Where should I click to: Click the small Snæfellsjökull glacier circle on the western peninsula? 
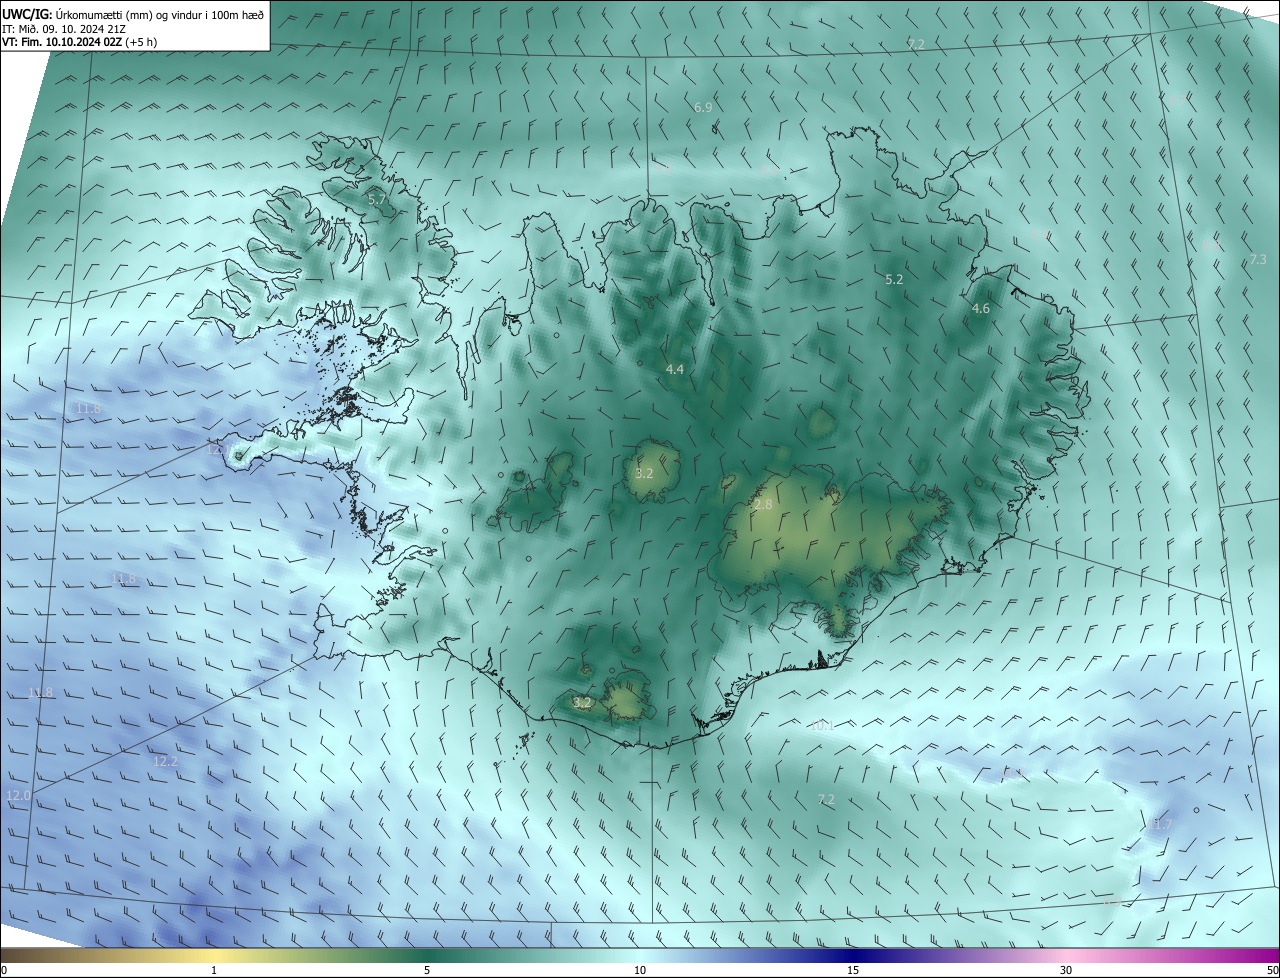pyautogui.click(x=238, y=456)
